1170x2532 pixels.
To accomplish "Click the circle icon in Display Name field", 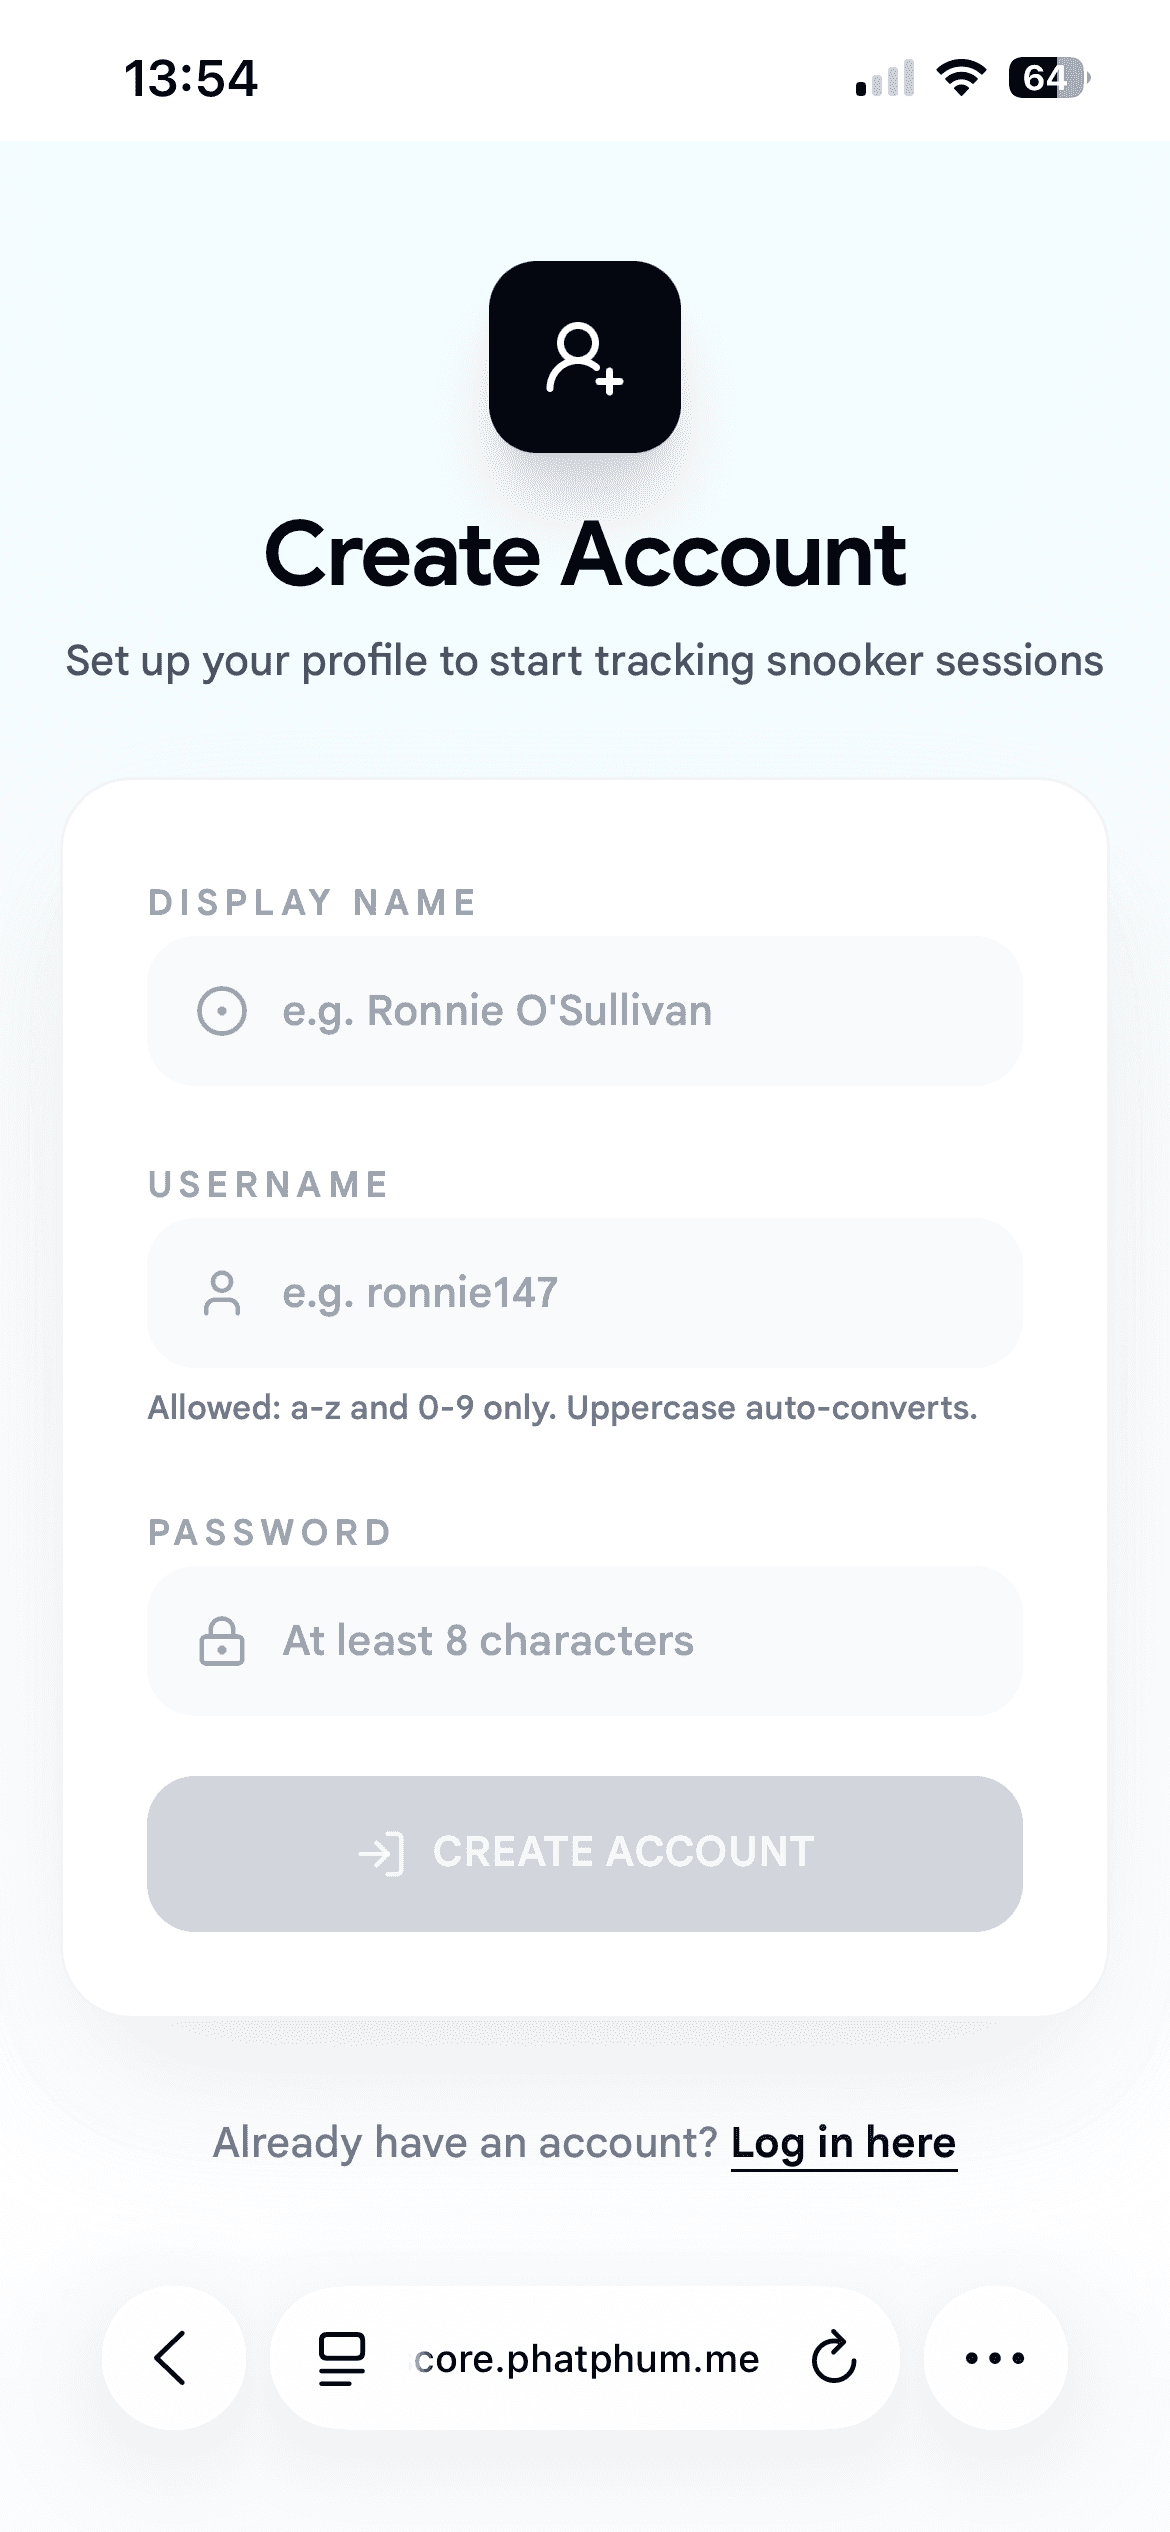I will coord(222,1011).
